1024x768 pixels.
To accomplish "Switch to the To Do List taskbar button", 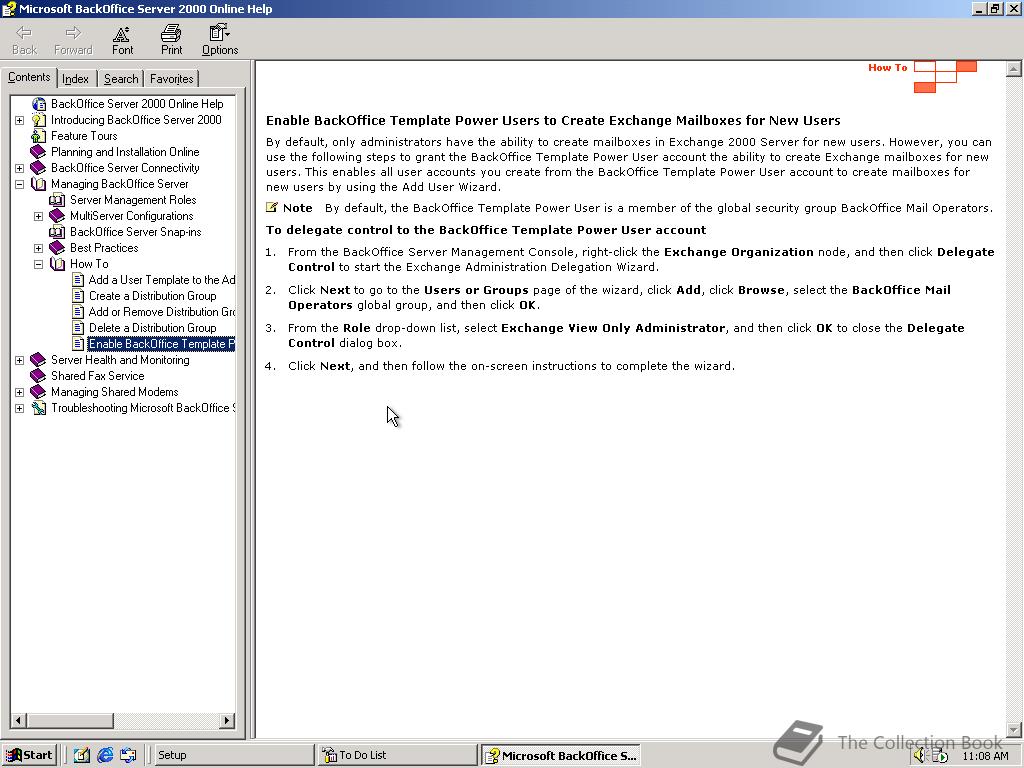I will tap(398, 755).
